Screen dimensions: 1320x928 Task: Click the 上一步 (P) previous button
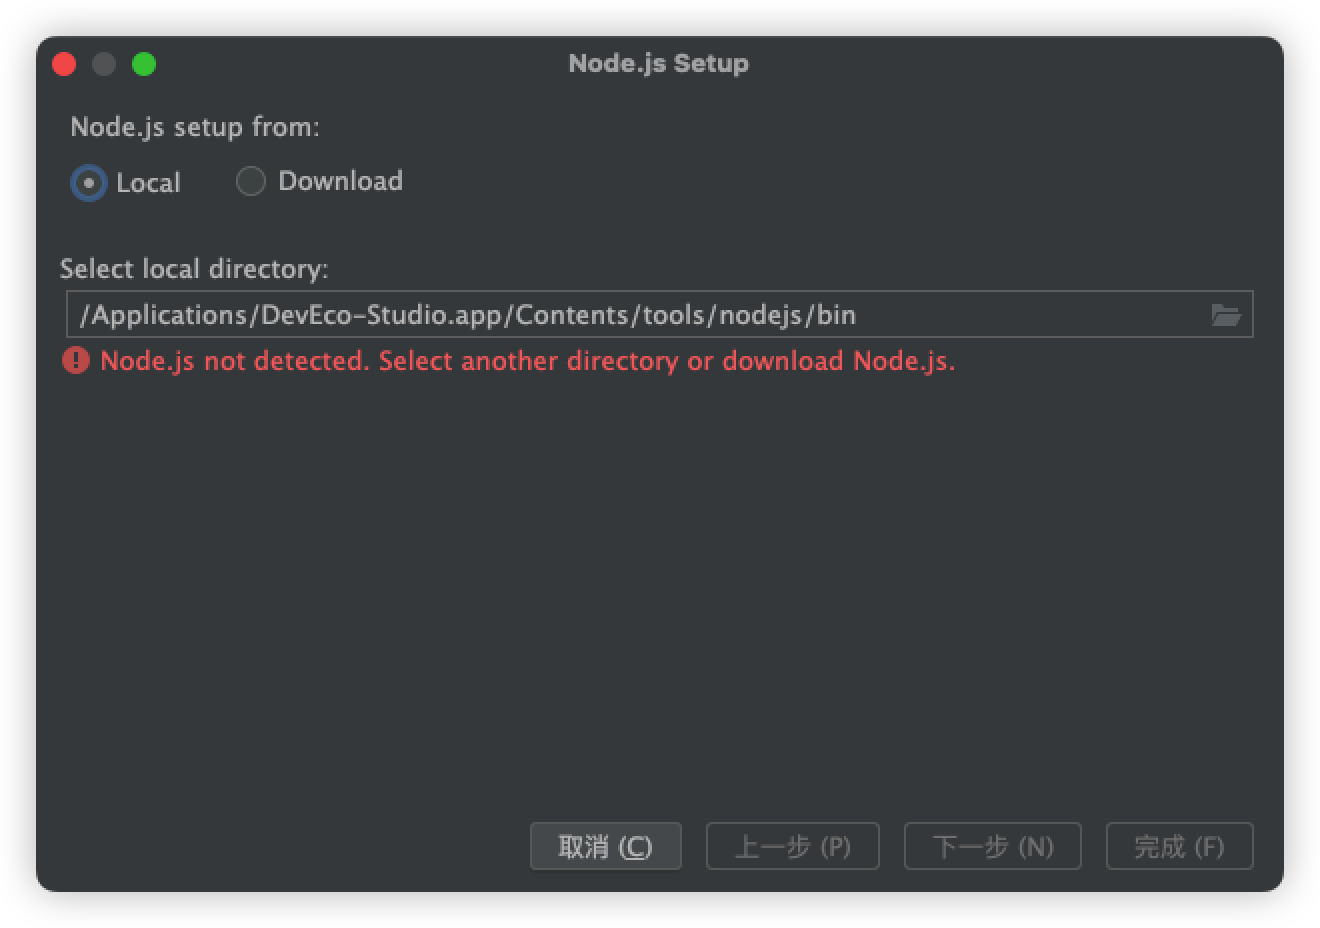792,847
